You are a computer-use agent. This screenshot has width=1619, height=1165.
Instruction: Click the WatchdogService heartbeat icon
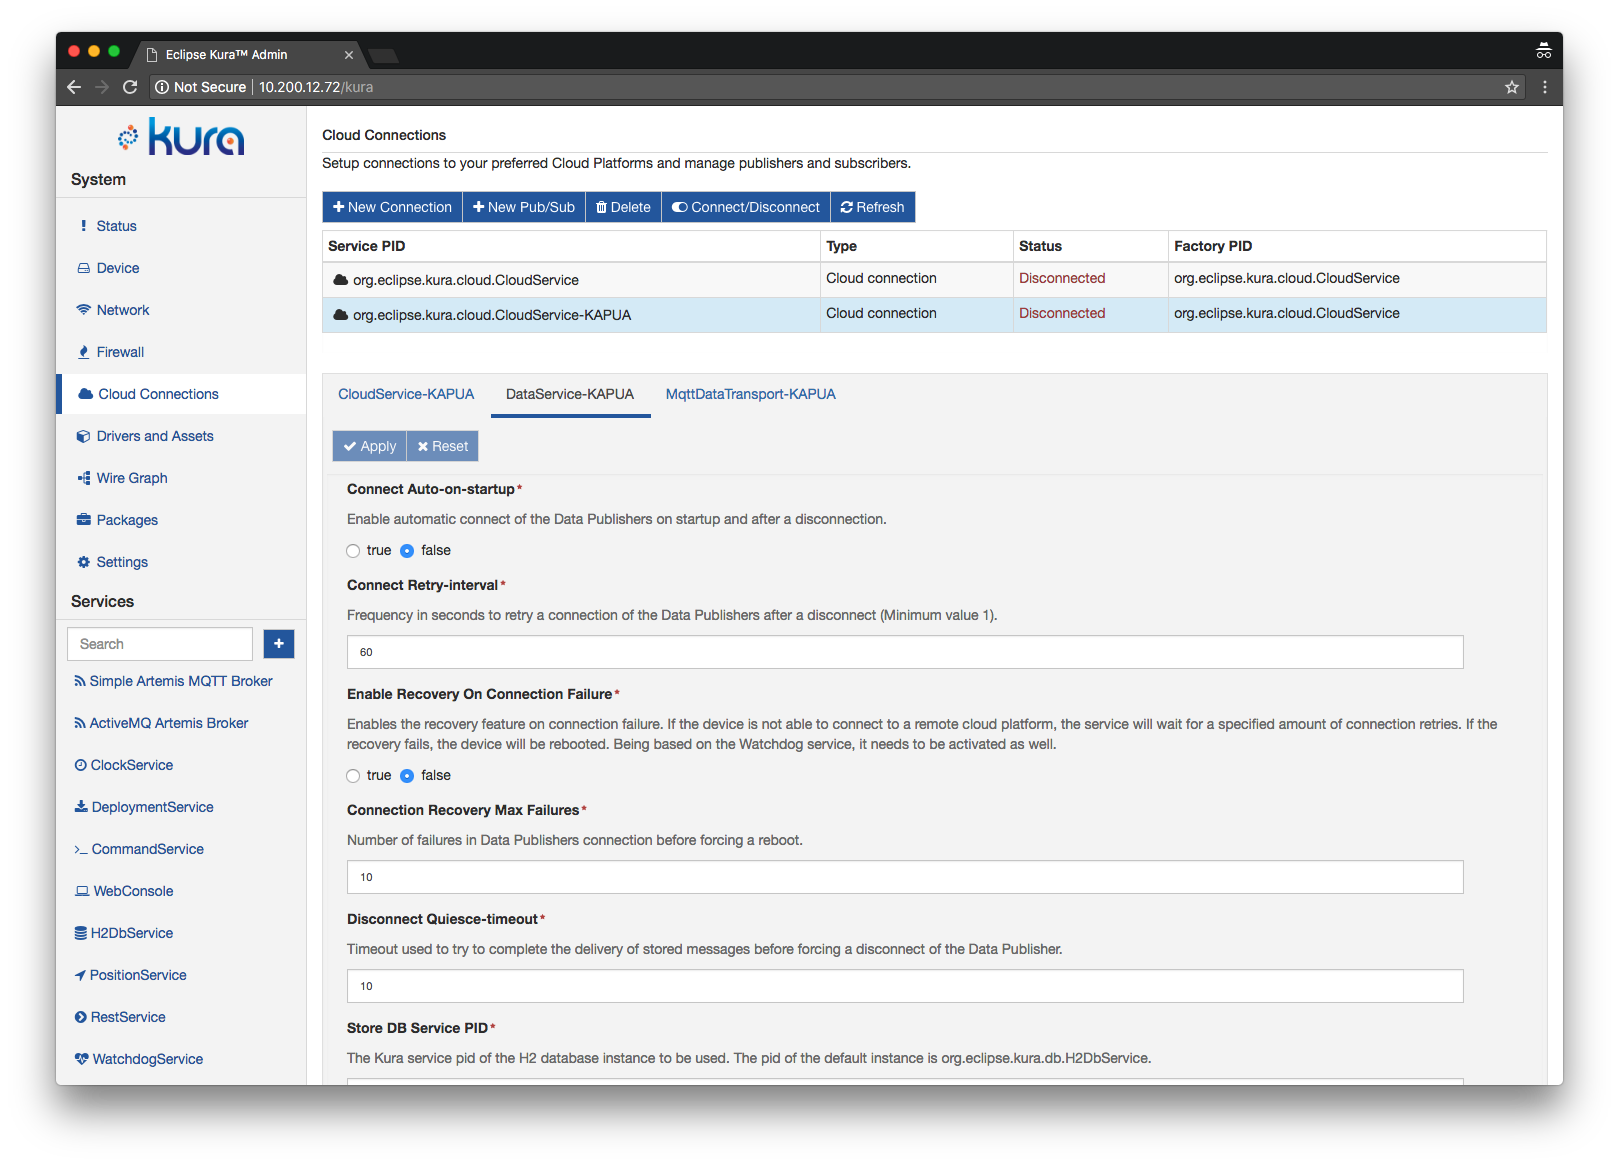(82, 1059)
